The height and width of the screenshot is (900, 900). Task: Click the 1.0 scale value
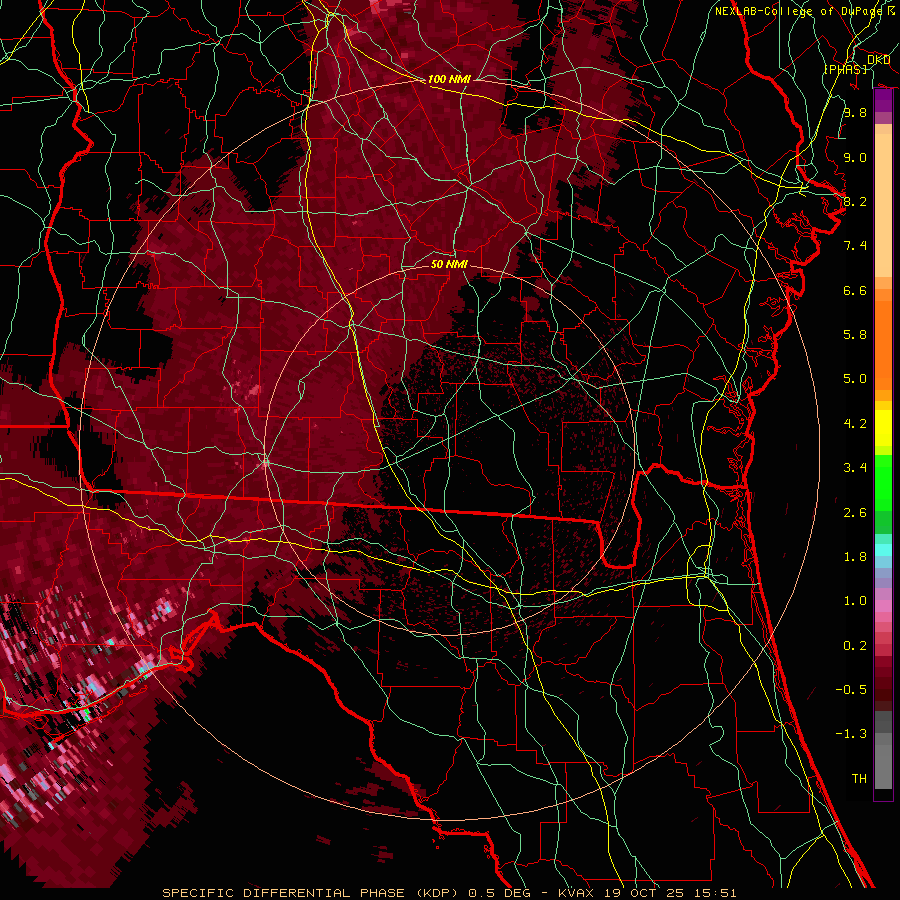855,601
